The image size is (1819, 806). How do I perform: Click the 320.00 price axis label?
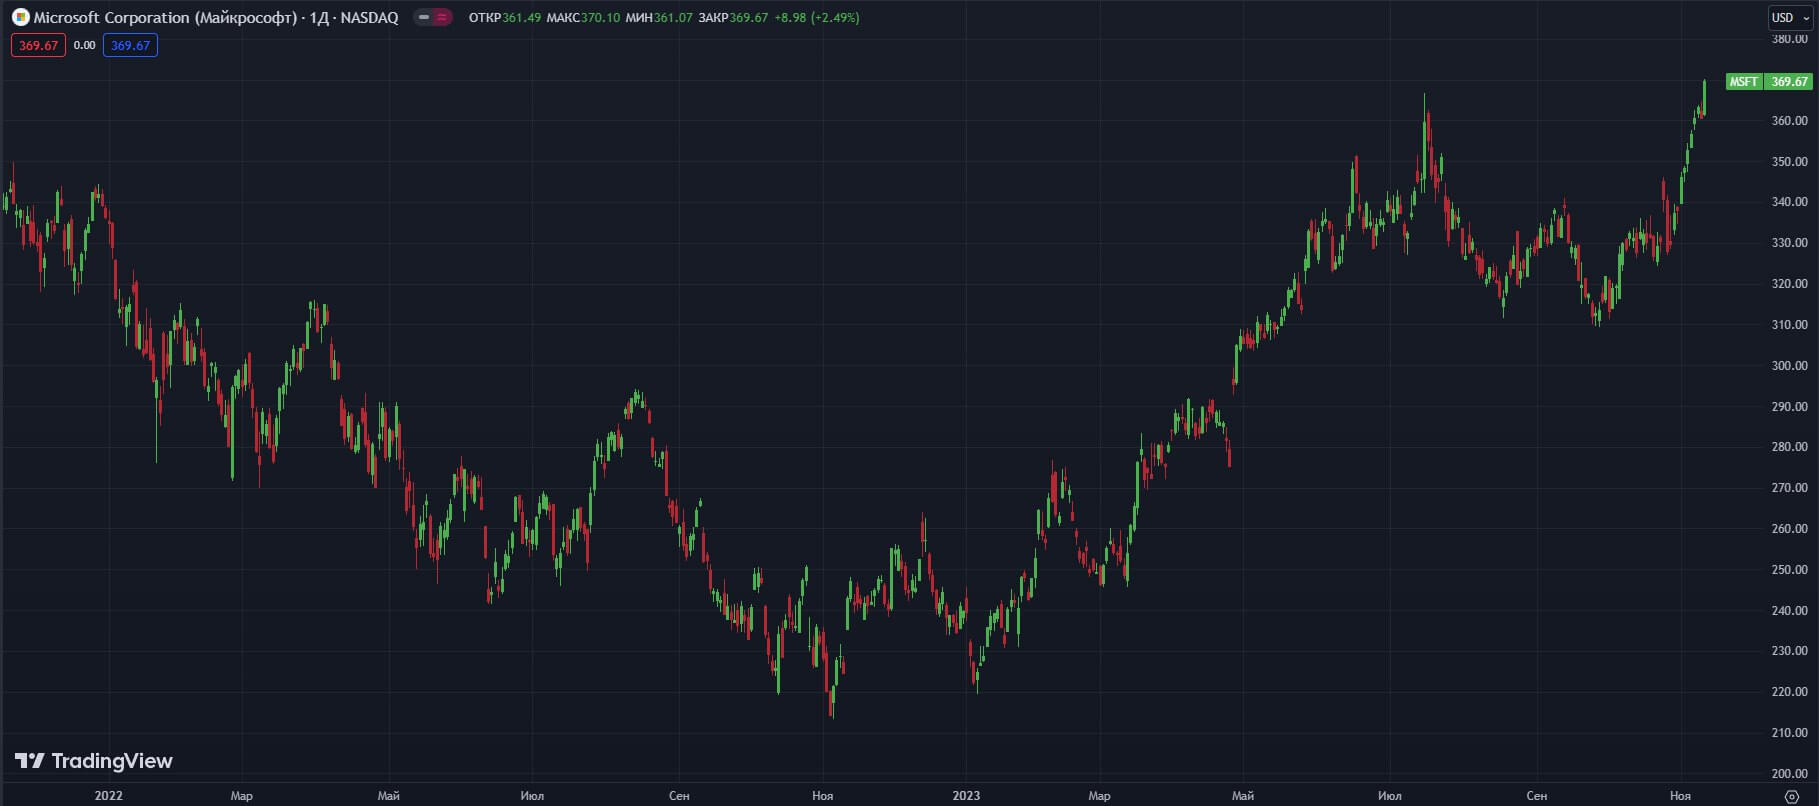pos(1789,283)
